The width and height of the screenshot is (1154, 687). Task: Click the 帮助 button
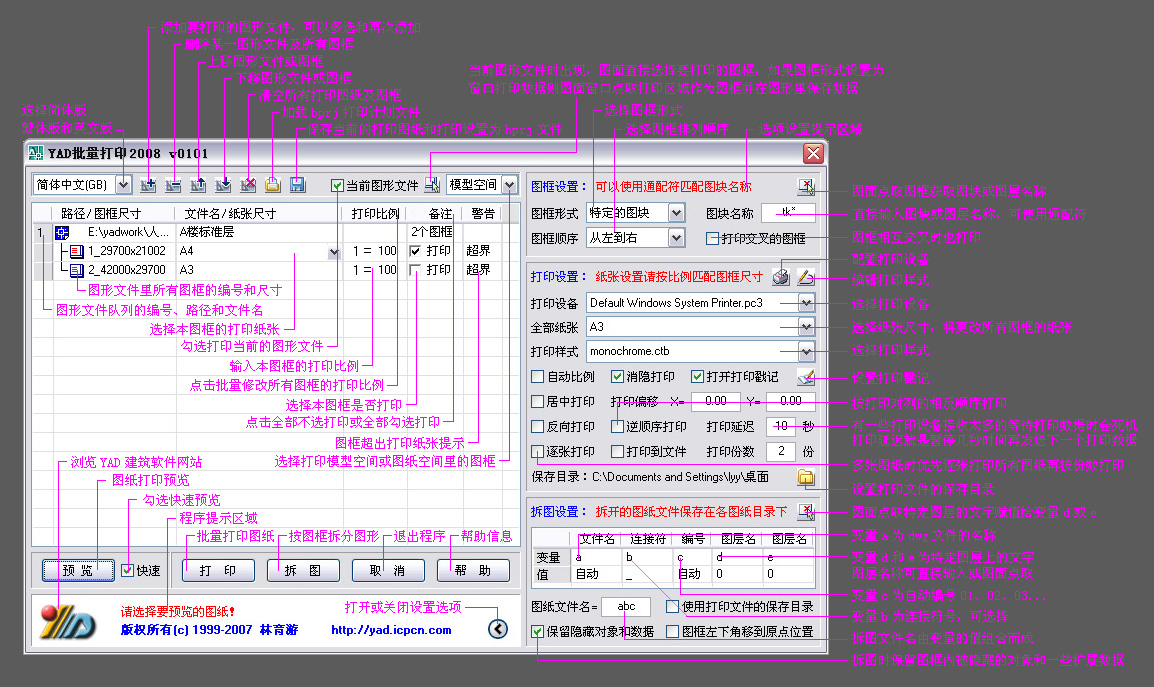pos(472,571)
